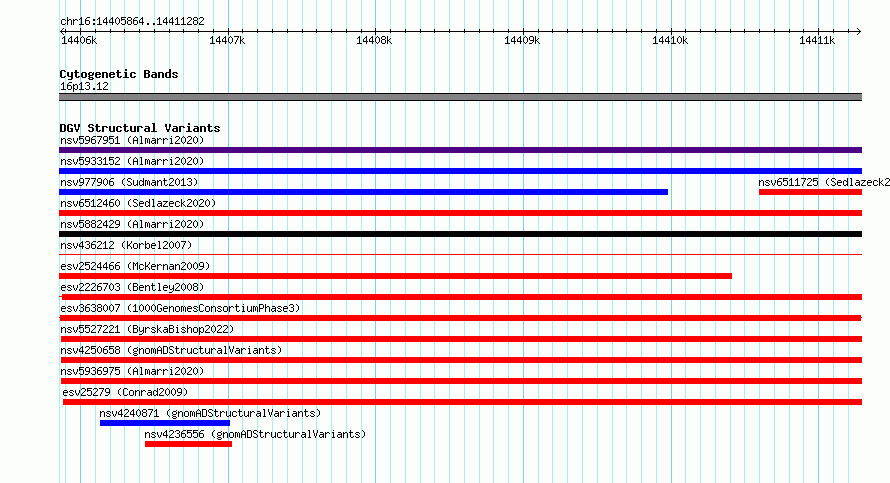
Task: Select the gray 16p13.12 cytogenetic band bar
Action: coord(460,97)
